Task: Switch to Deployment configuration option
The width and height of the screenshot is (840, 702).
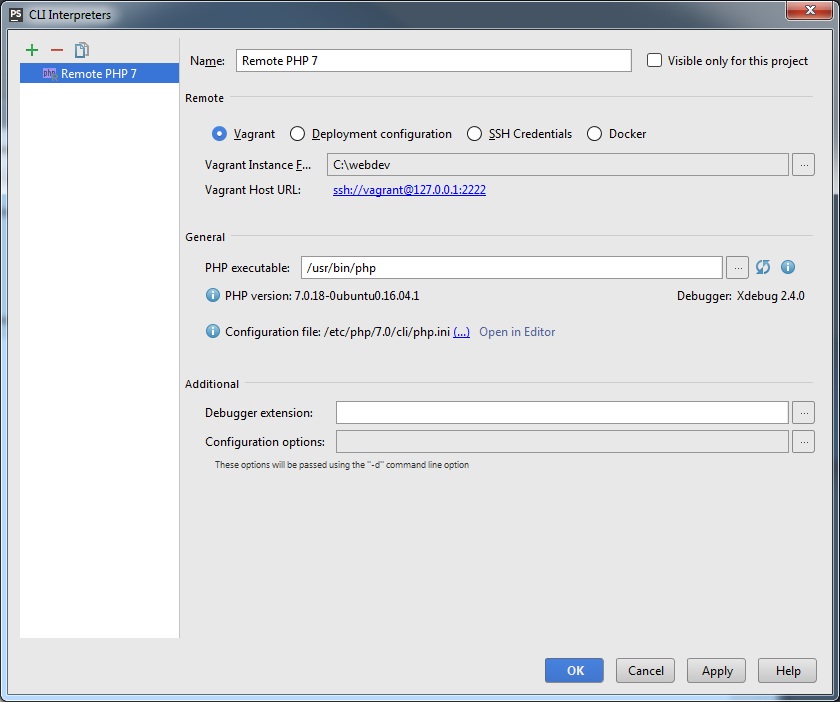Action: pyautogui.click(x=296, y=133)
